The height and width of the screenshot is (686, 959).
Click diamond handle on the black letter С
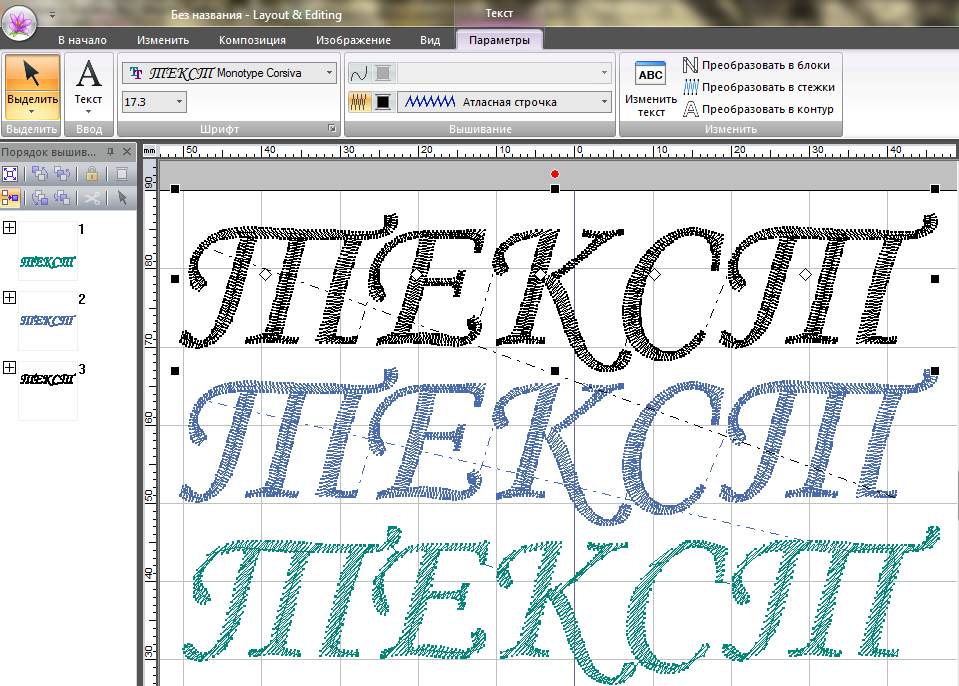tap(654, 275)
